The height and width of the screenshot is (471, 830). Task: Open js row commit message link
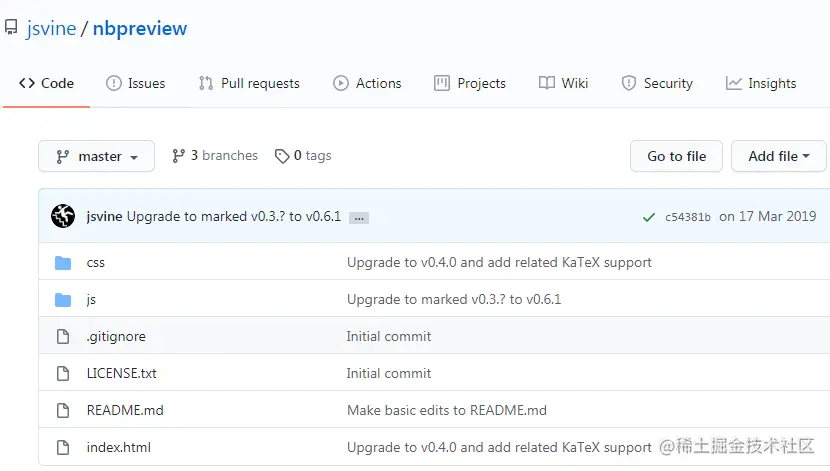pyautogui.click(x=454, y=300)
